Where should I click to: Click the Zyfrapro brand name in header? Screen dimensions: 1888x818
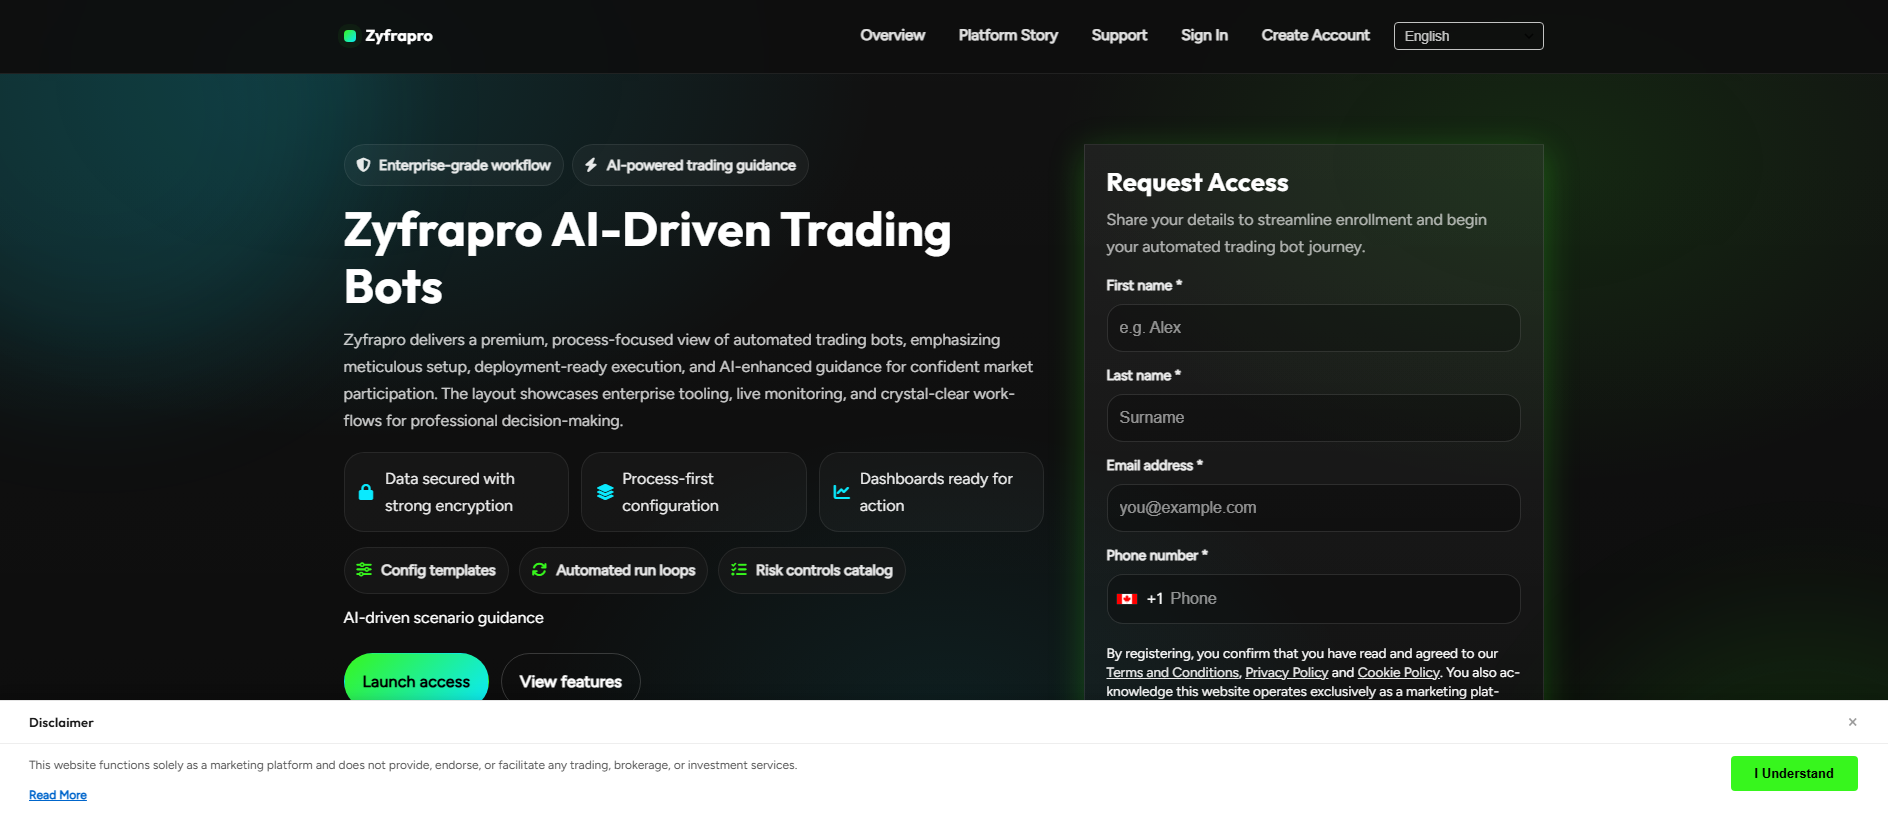[399, 36]
